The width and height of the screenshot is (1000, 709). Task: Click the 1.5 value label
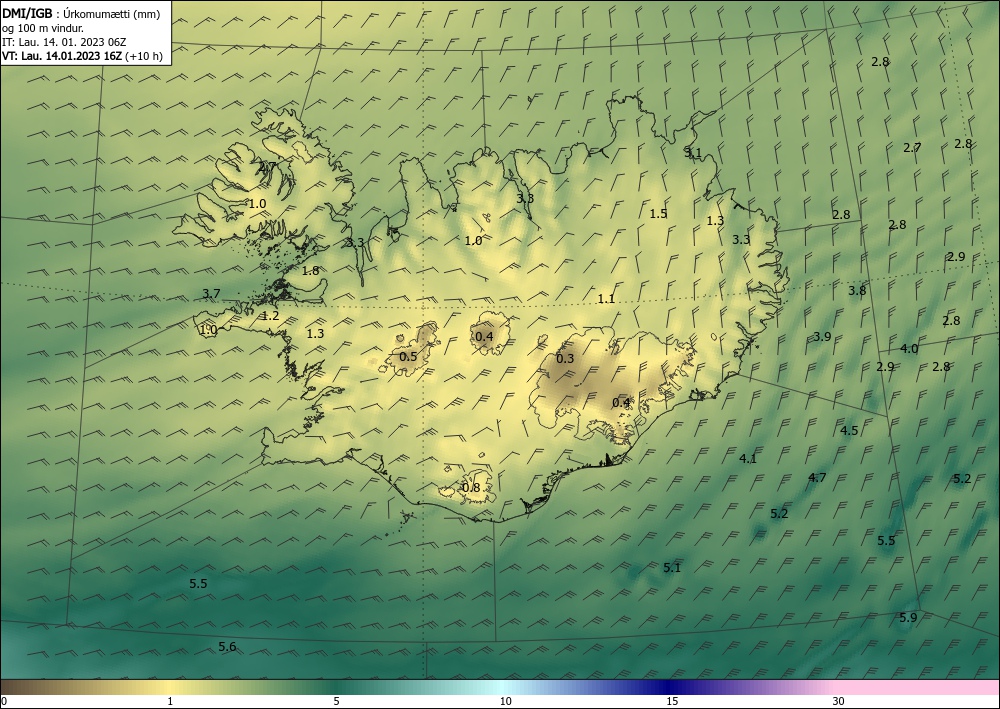coord(658,214)
